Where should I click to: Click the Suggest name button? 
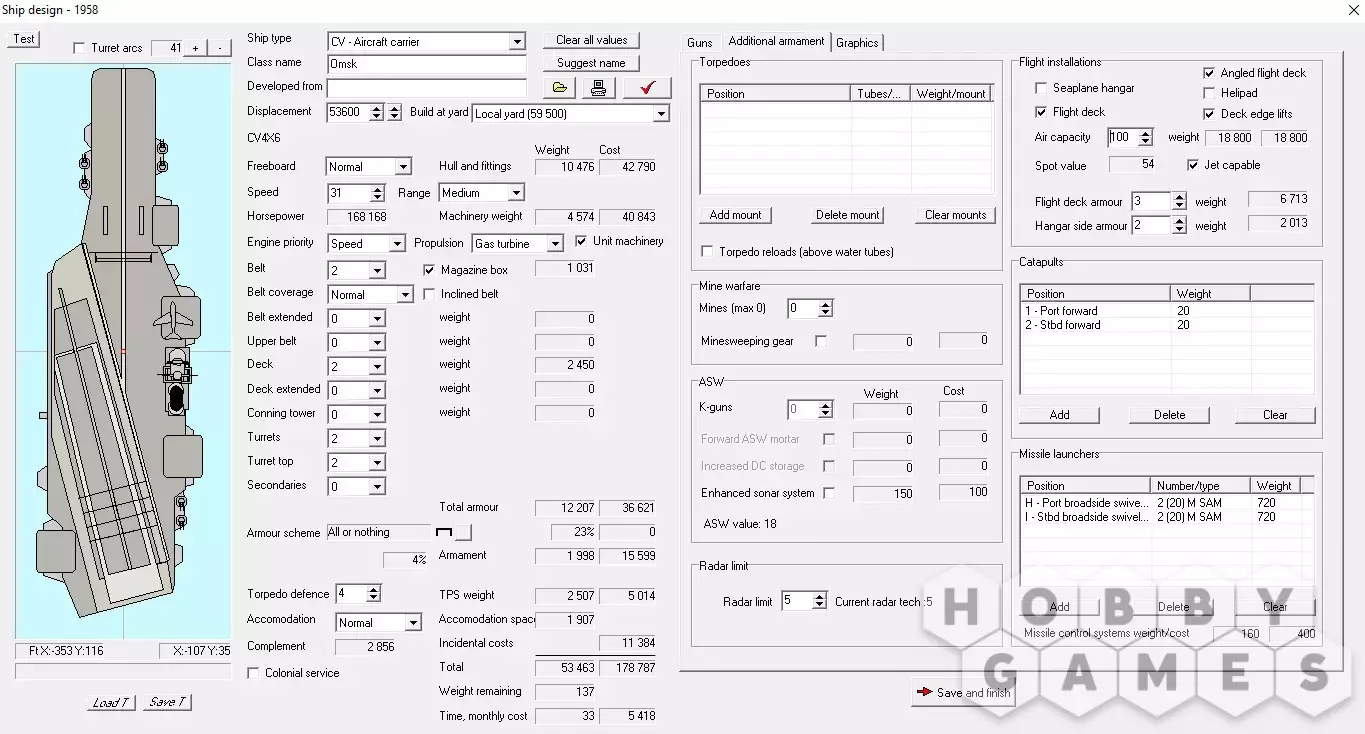click(591, 63)
